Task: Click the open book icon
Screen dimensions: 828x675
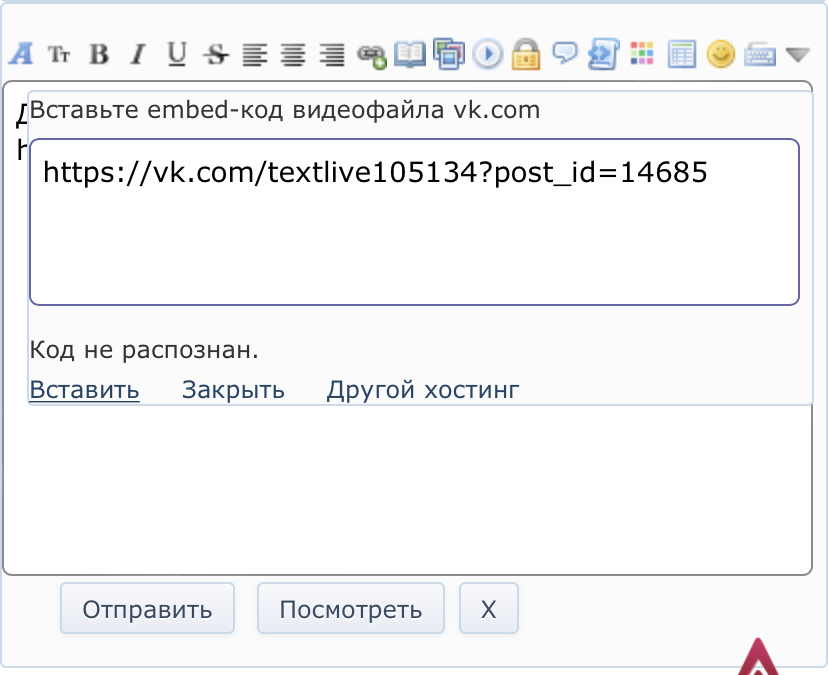Action: (x=410, y=54)
